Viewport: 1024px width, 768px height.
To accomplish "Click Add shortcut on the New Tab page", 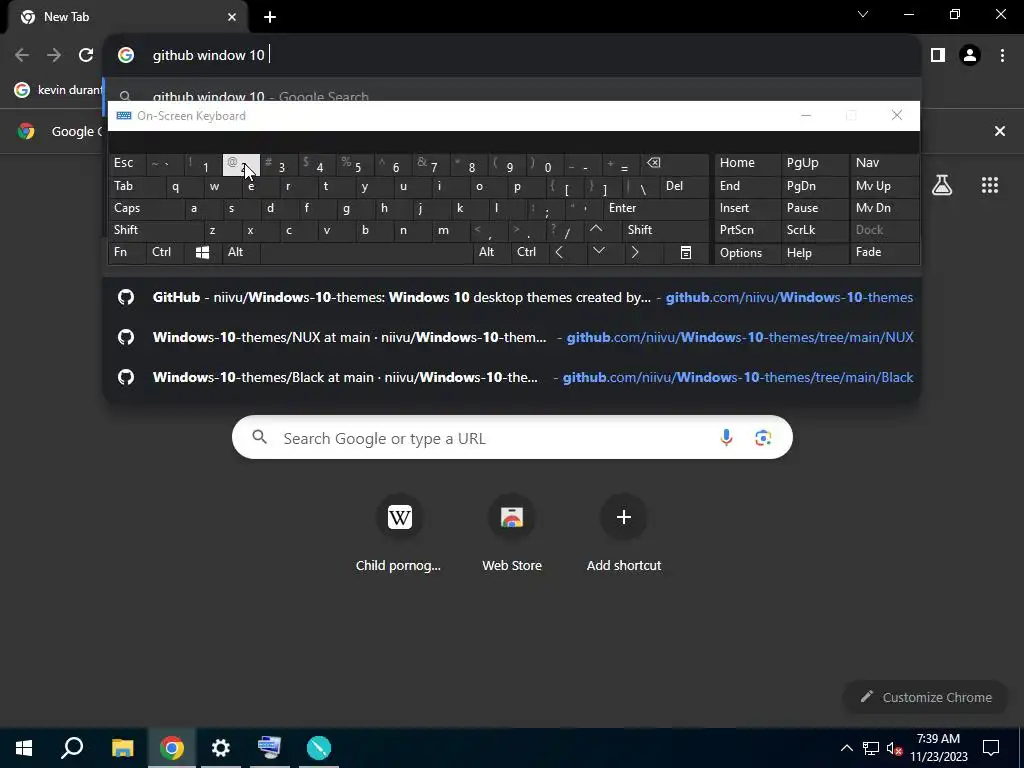I will tap(624, 534).
